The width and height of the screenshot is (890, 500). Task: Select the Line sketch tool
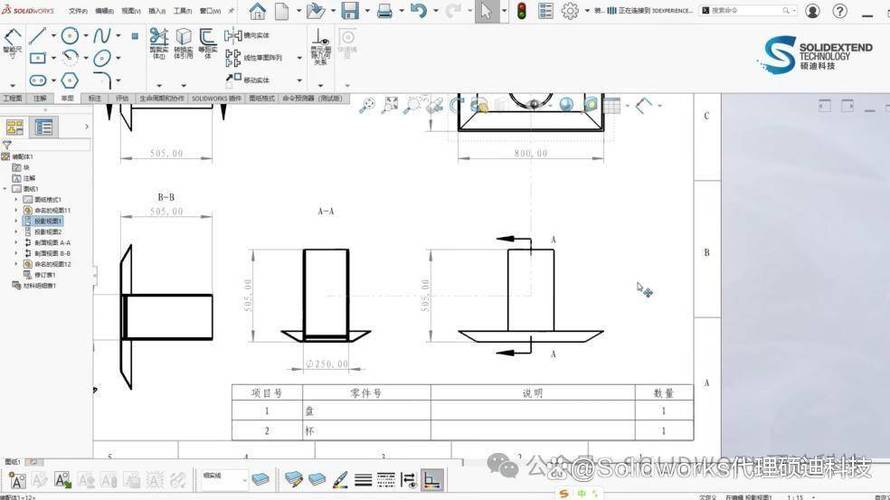point(37,36)
